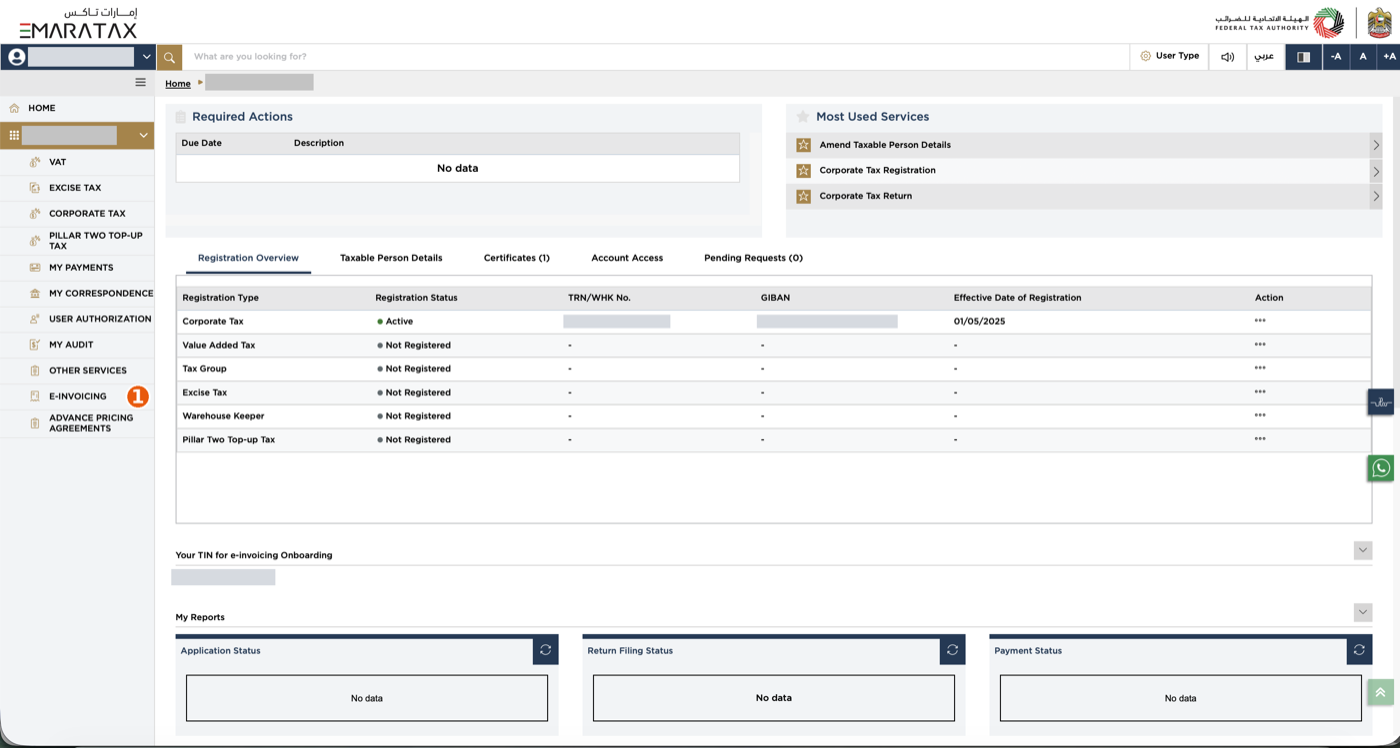
Task: Open actions menu for Excise Tax row
Action: tap(1260, 392)
